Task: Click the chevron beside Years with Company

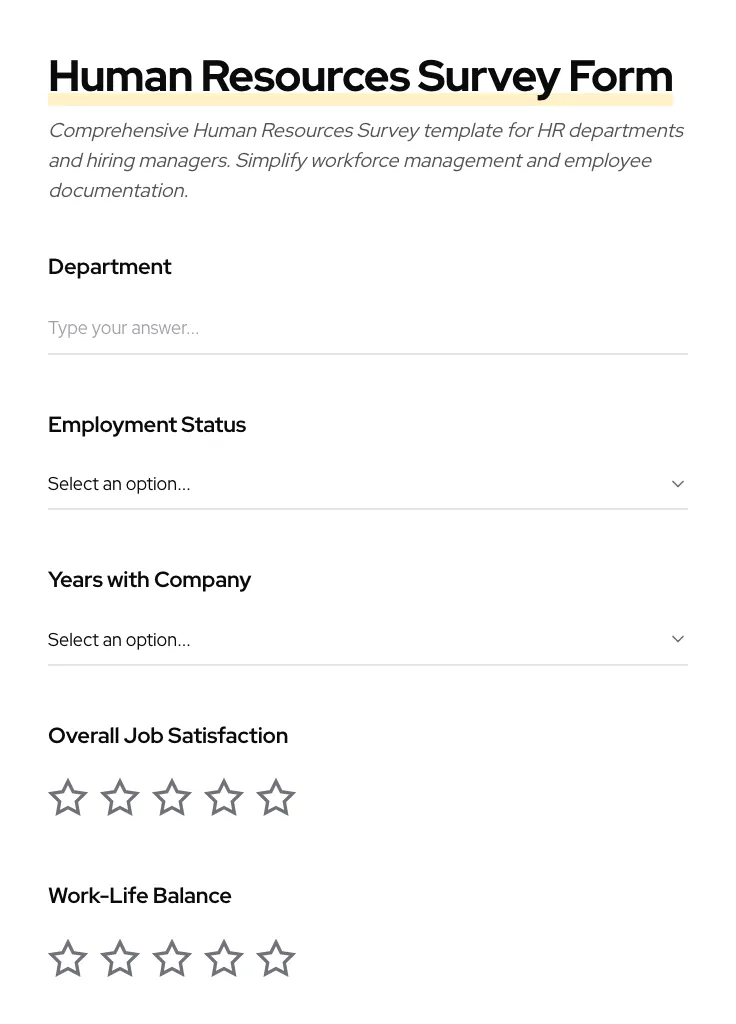Action: pyautogui.click(x=678, y=639)
